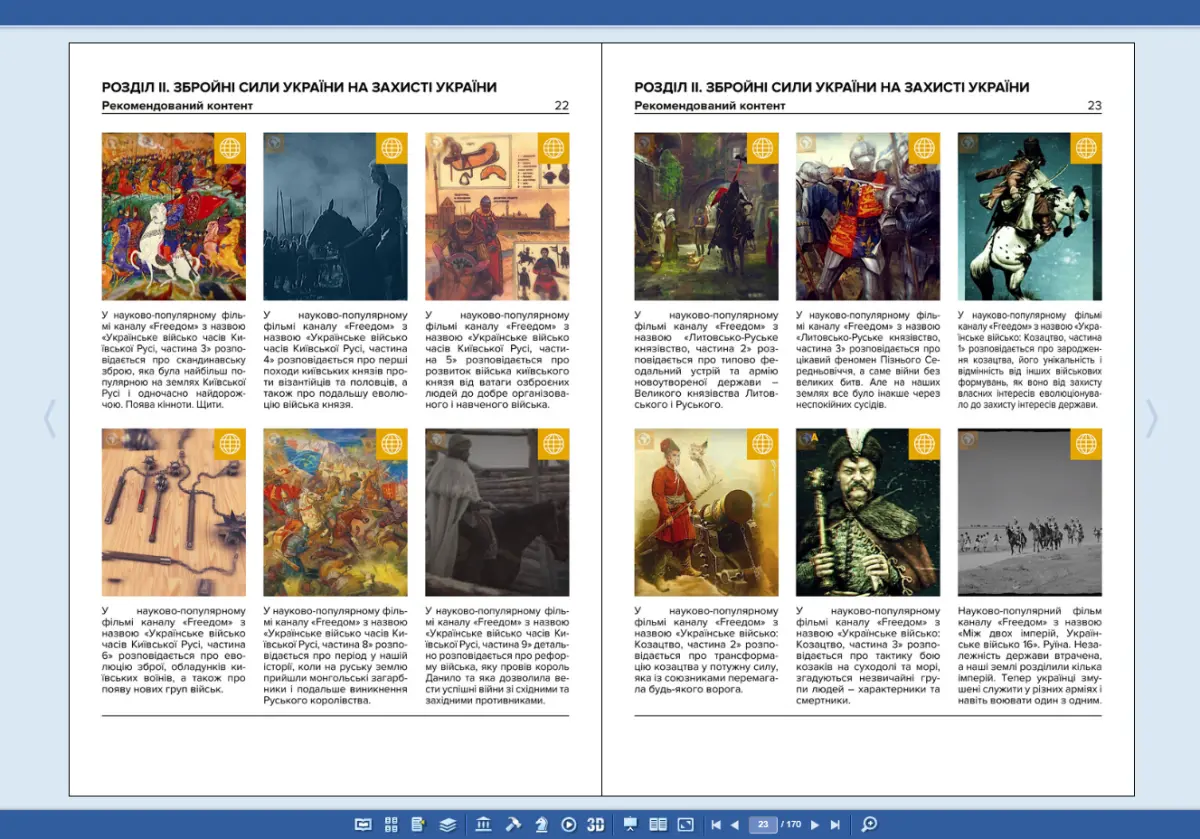Open the thumbnails grid view icon
The height and width of the screenshot is (839, 1200).
(391, 824)
